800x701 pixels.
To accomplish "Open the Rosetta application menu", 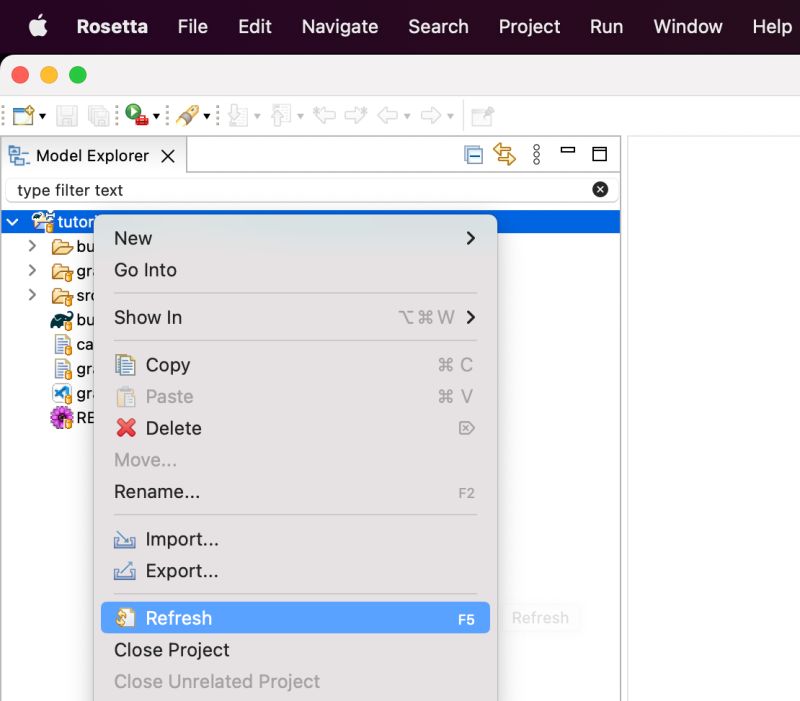I will (112, 27).
